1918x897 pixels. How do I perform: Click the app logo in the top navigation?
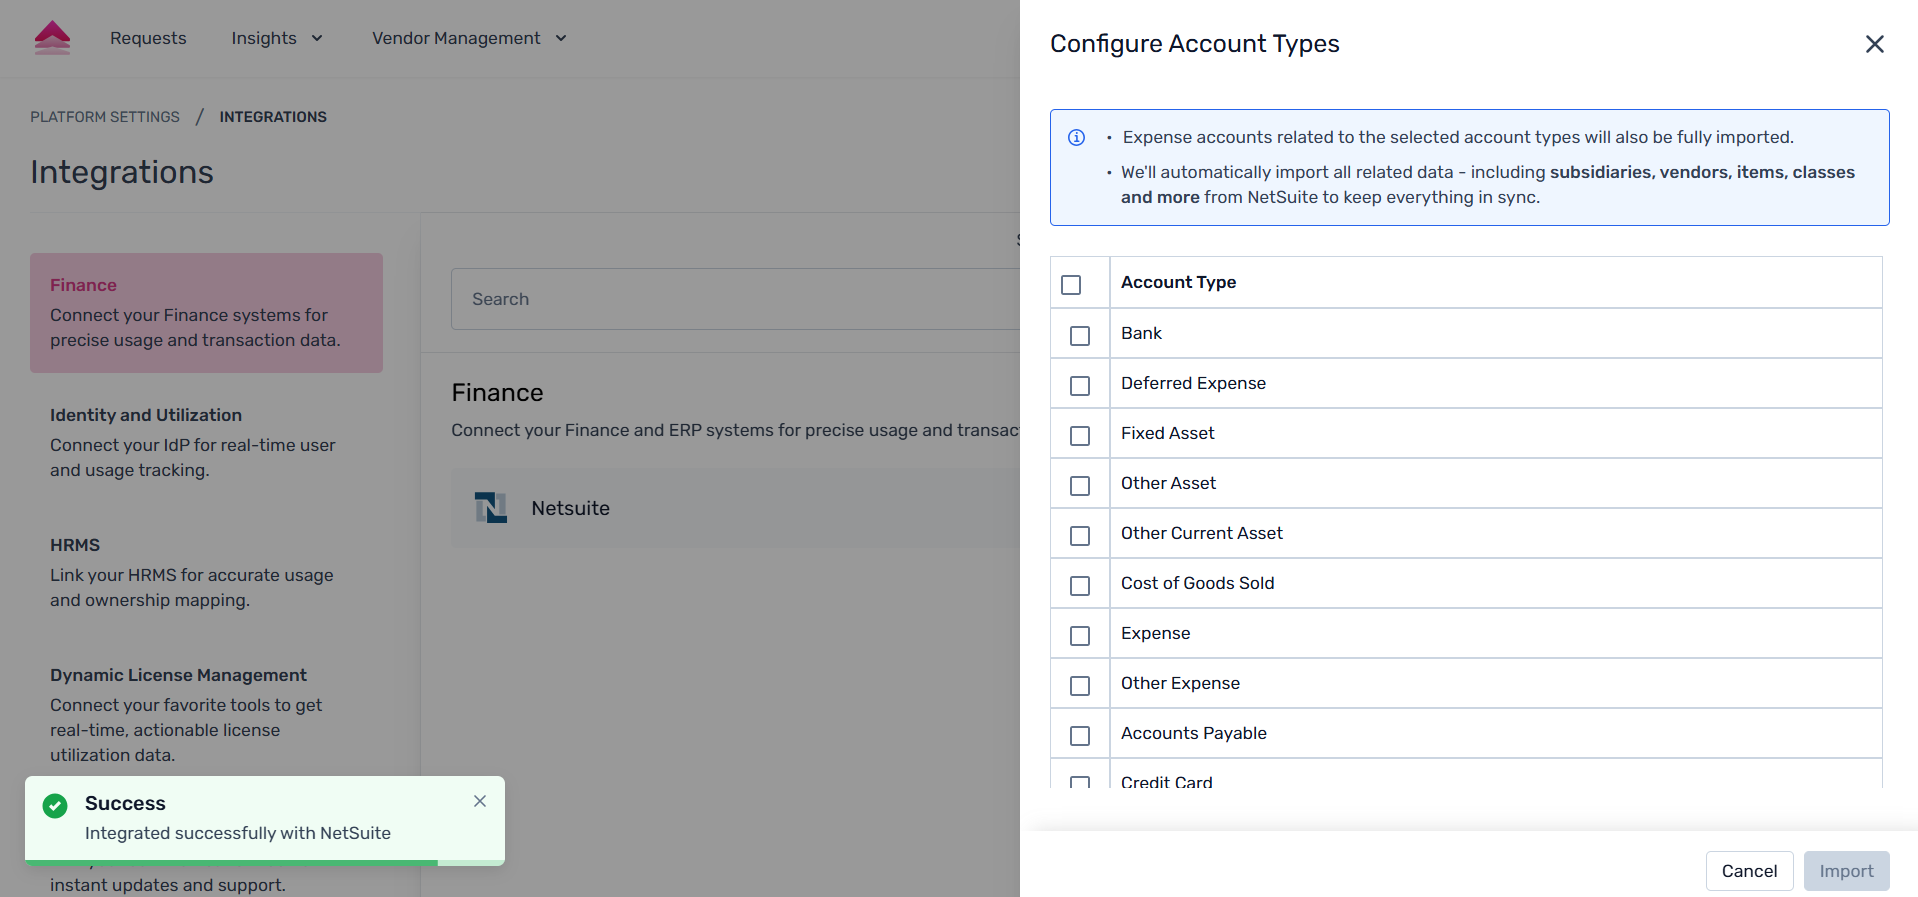click(52, 38)
